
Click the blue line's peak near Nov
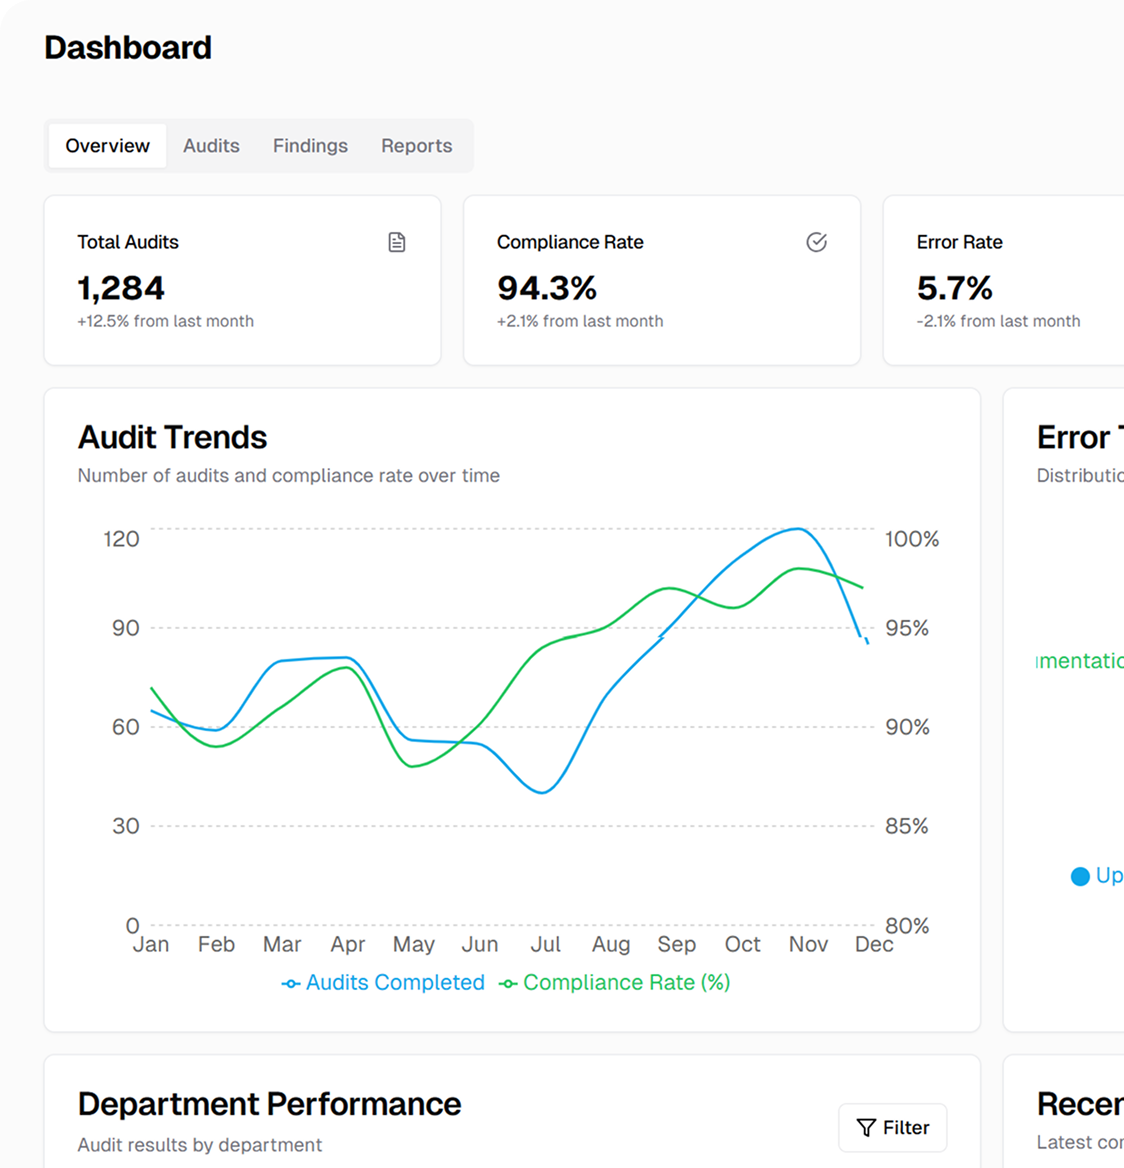(797, 529)
